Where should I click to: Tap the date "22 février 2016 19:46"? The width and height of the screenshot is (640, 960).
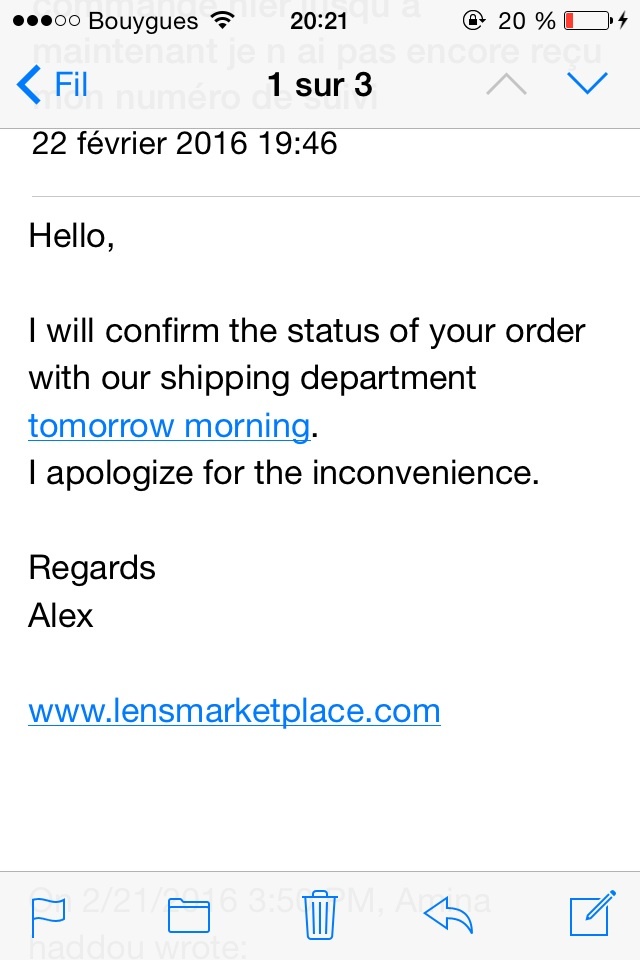click(x=185, y=143)
